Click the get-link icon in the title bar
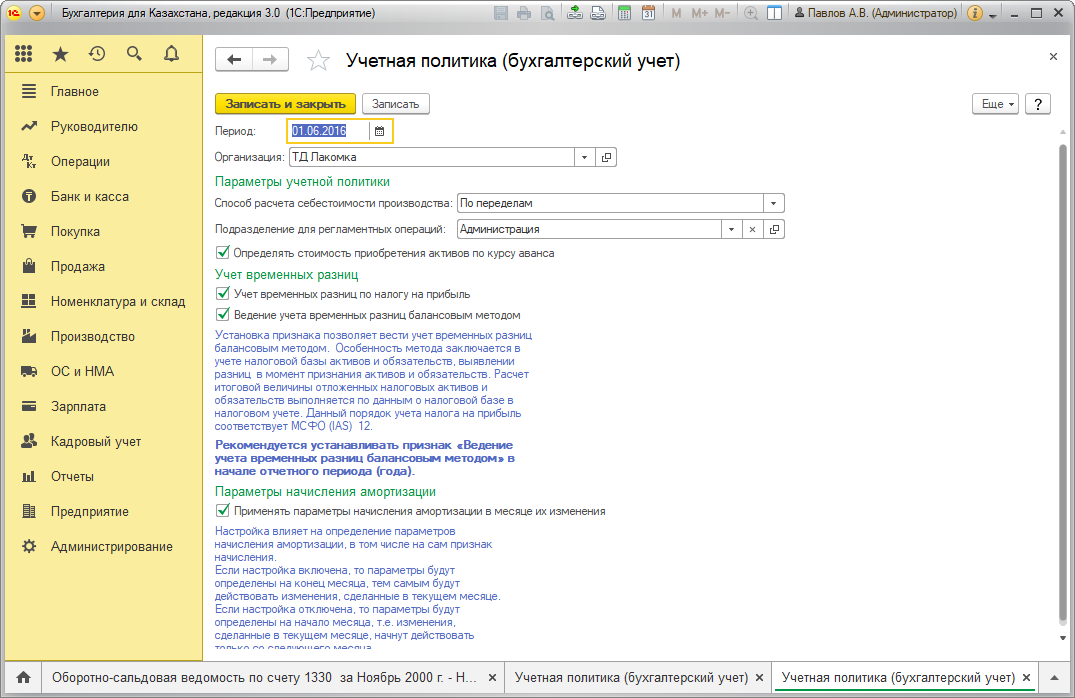Image resolution: width=1075 pixels, height=698 pixels. tap(575, 12)
